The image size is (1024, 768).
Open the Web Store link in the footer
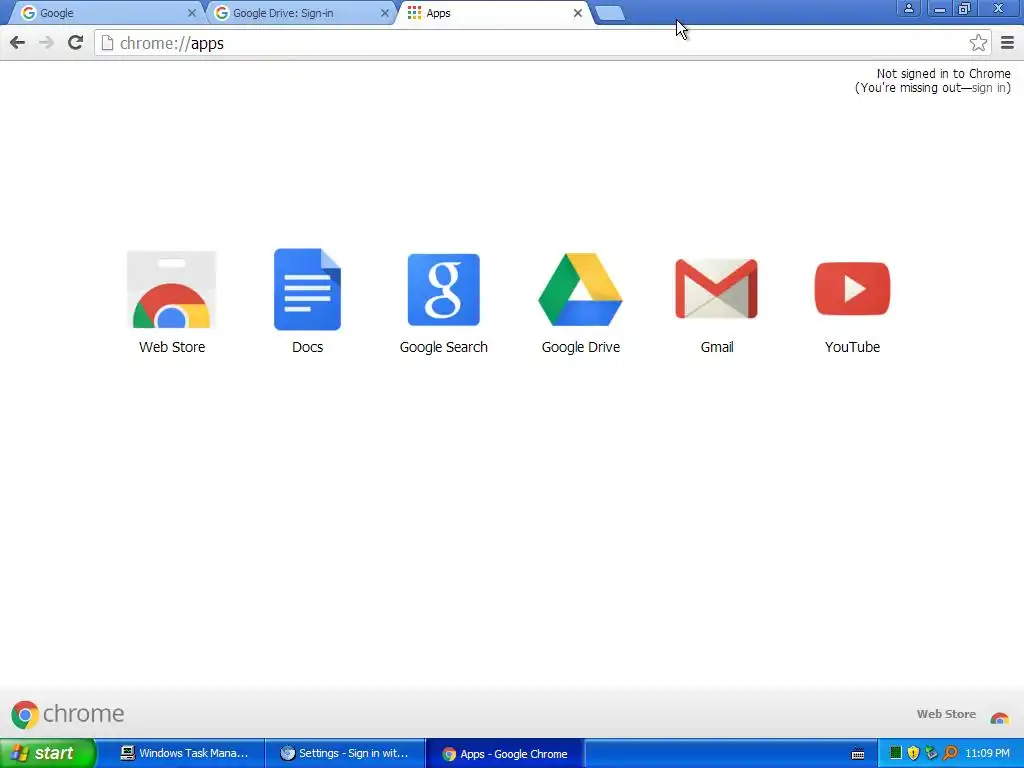tap(946, 714)
